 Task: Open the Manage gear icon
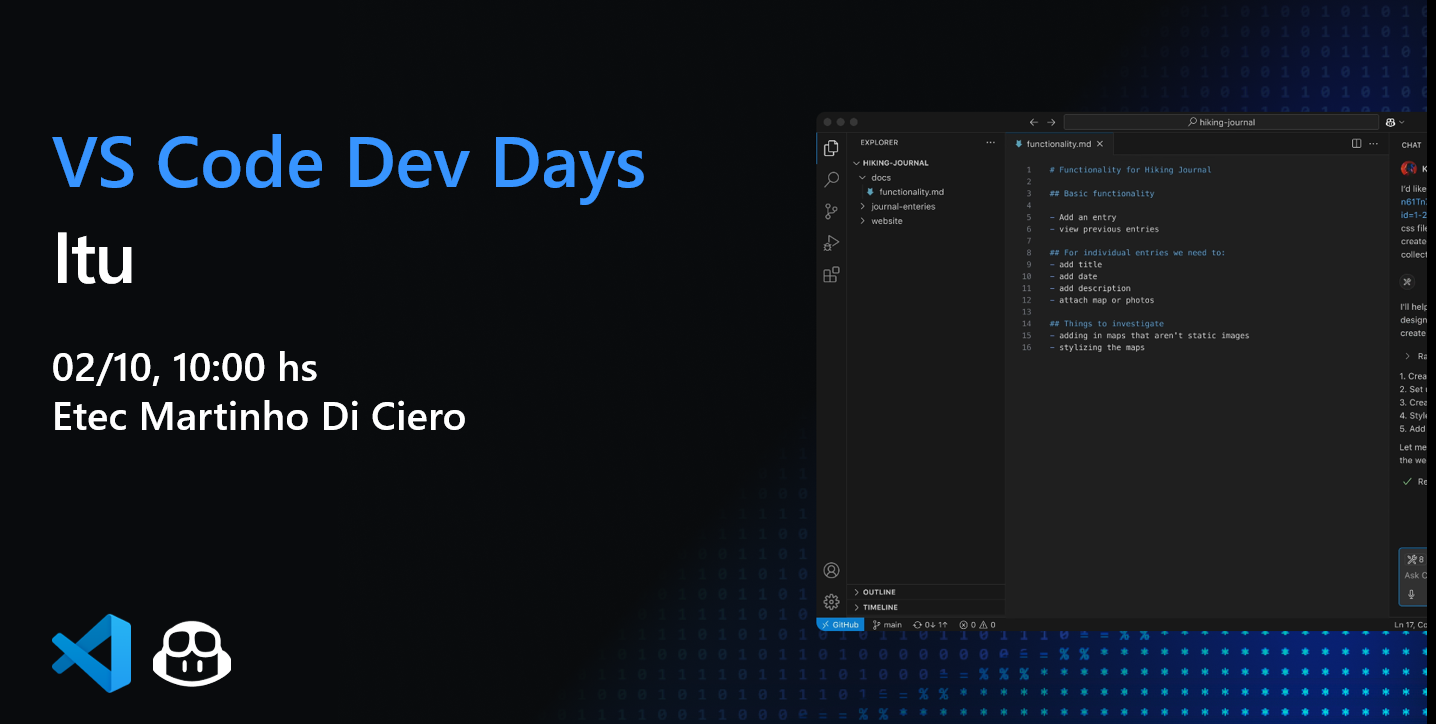[x=831, y=601]
